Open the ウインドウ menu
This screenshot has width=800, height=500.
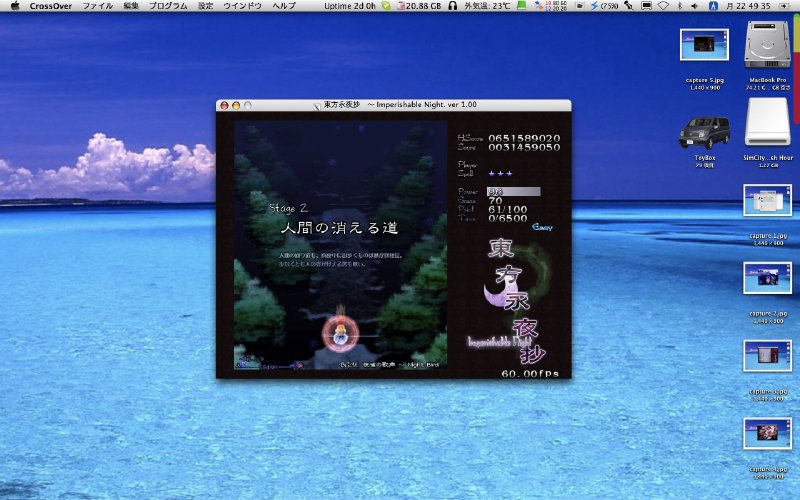242,6
